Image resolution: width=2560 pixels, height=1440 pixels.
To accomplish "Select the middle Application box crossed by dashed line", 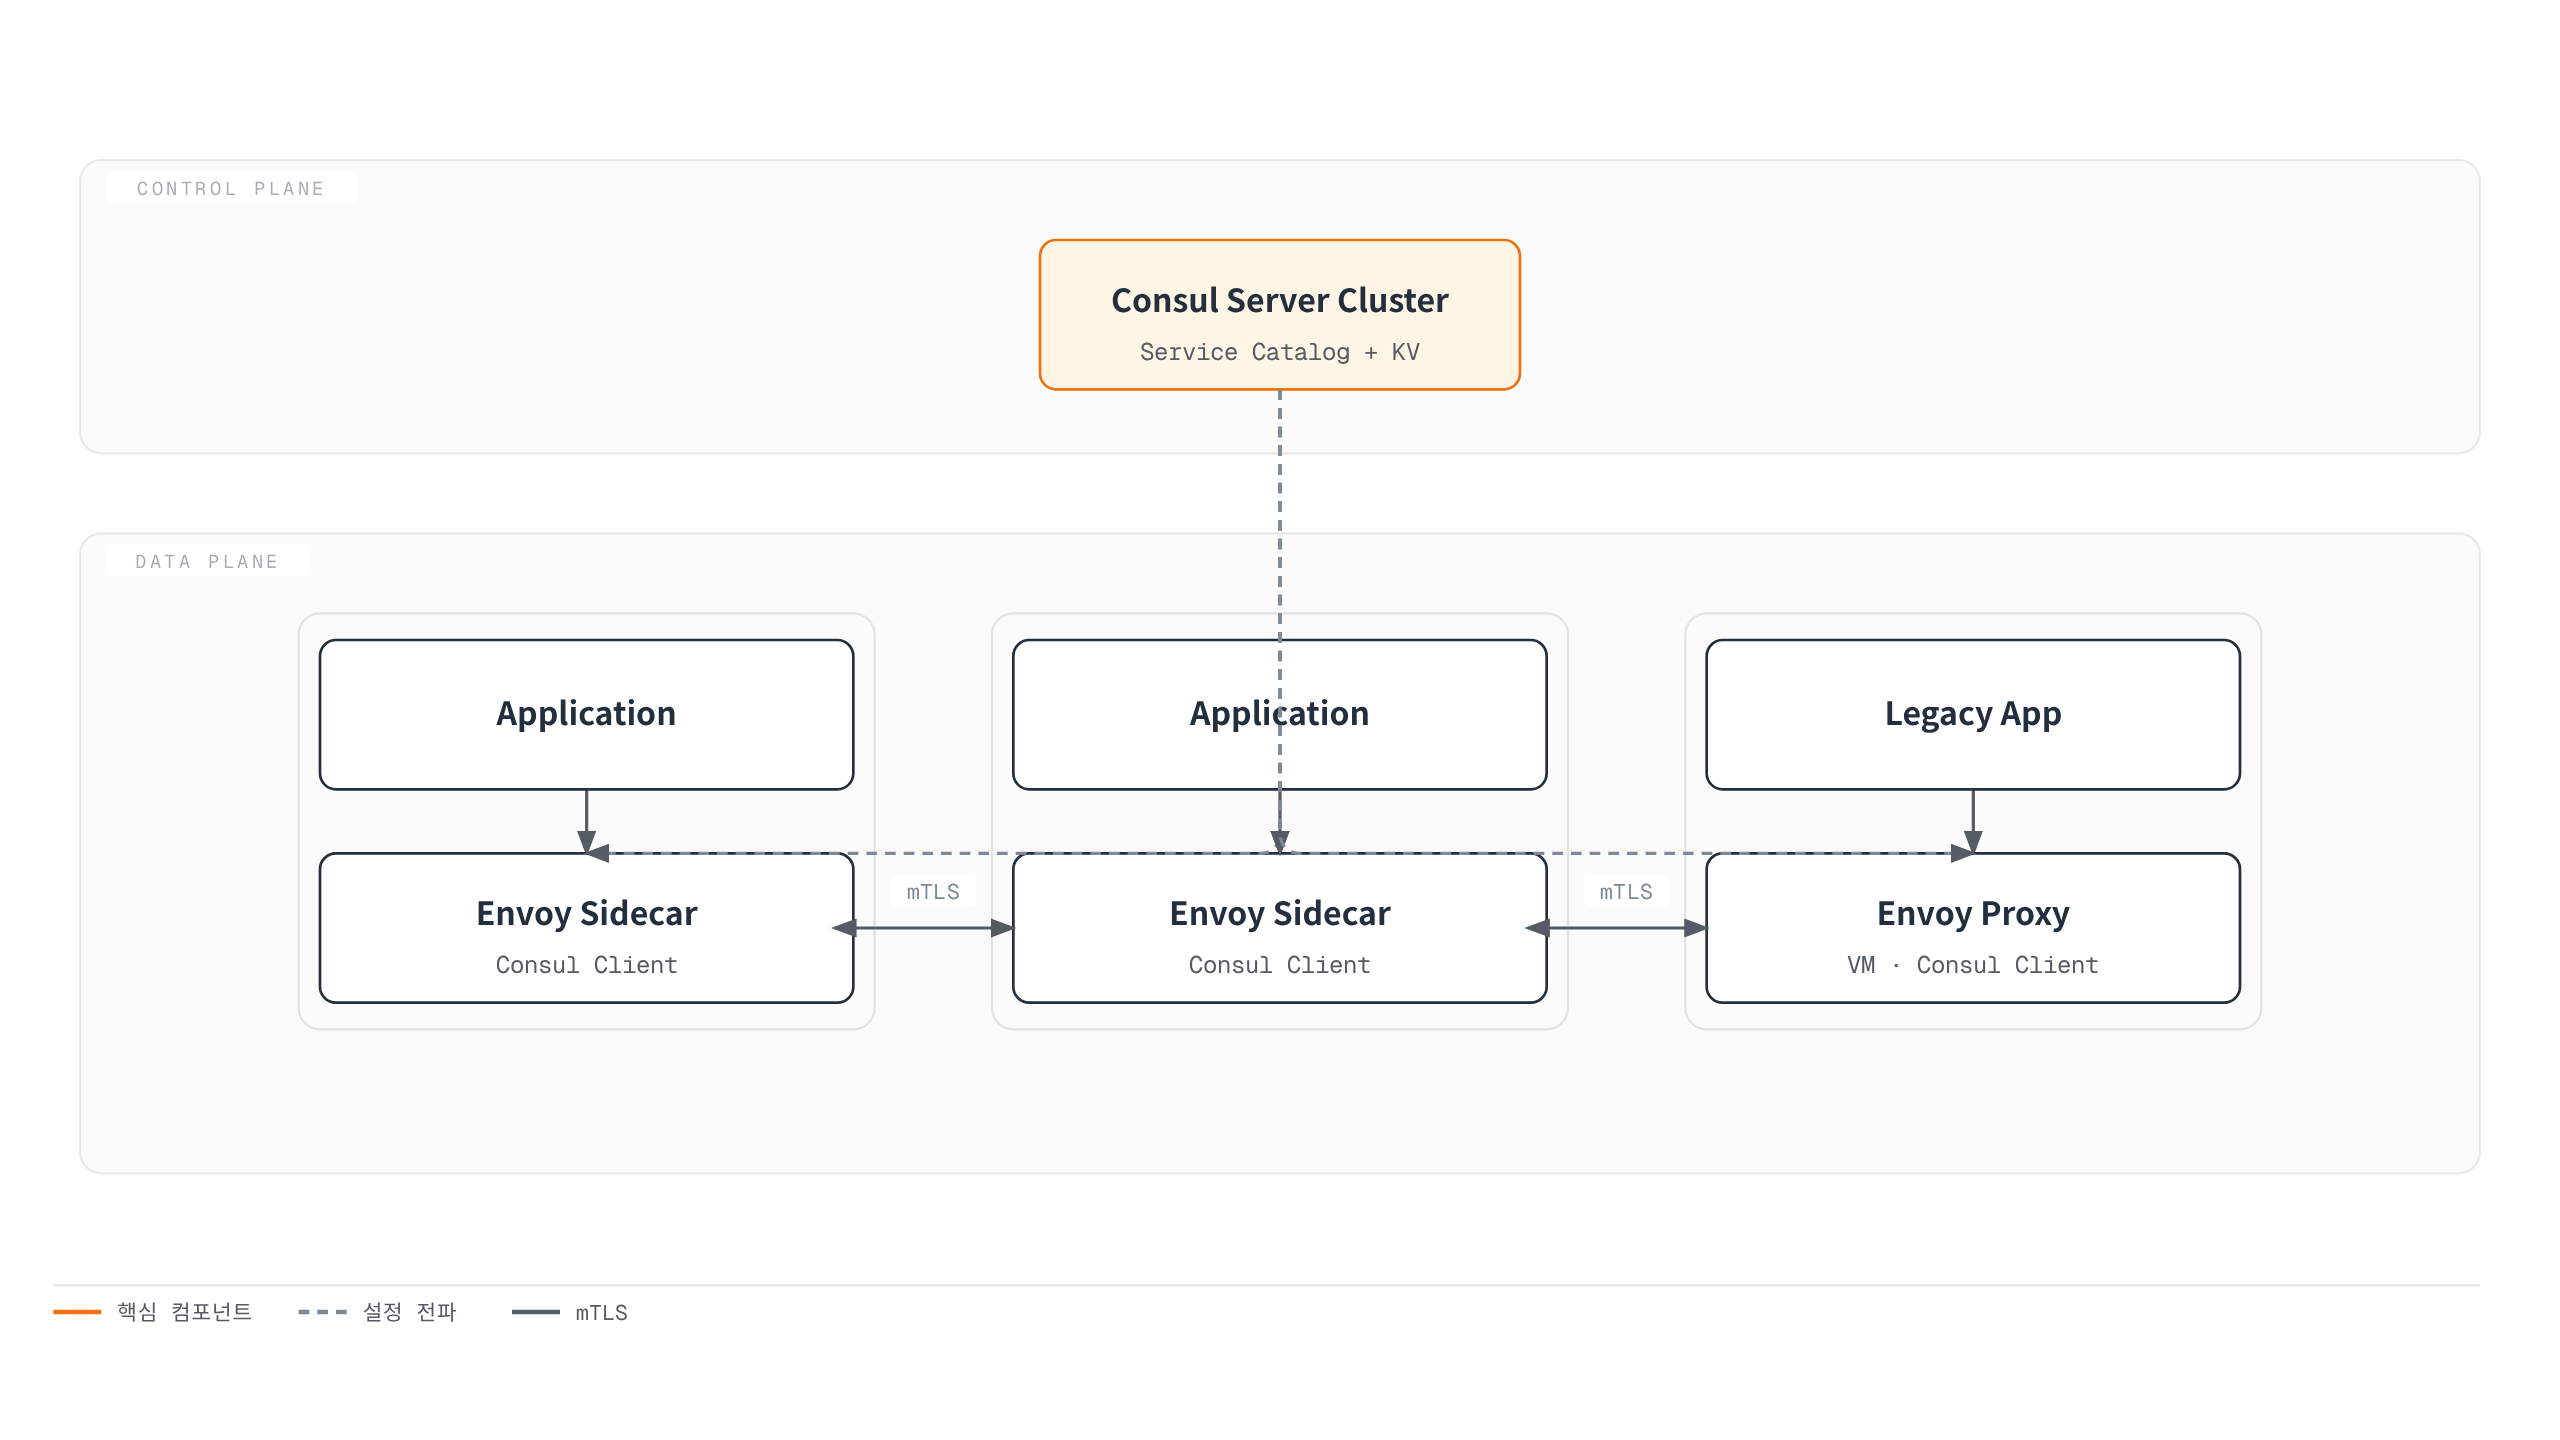I will click(x=1279, y=714).
